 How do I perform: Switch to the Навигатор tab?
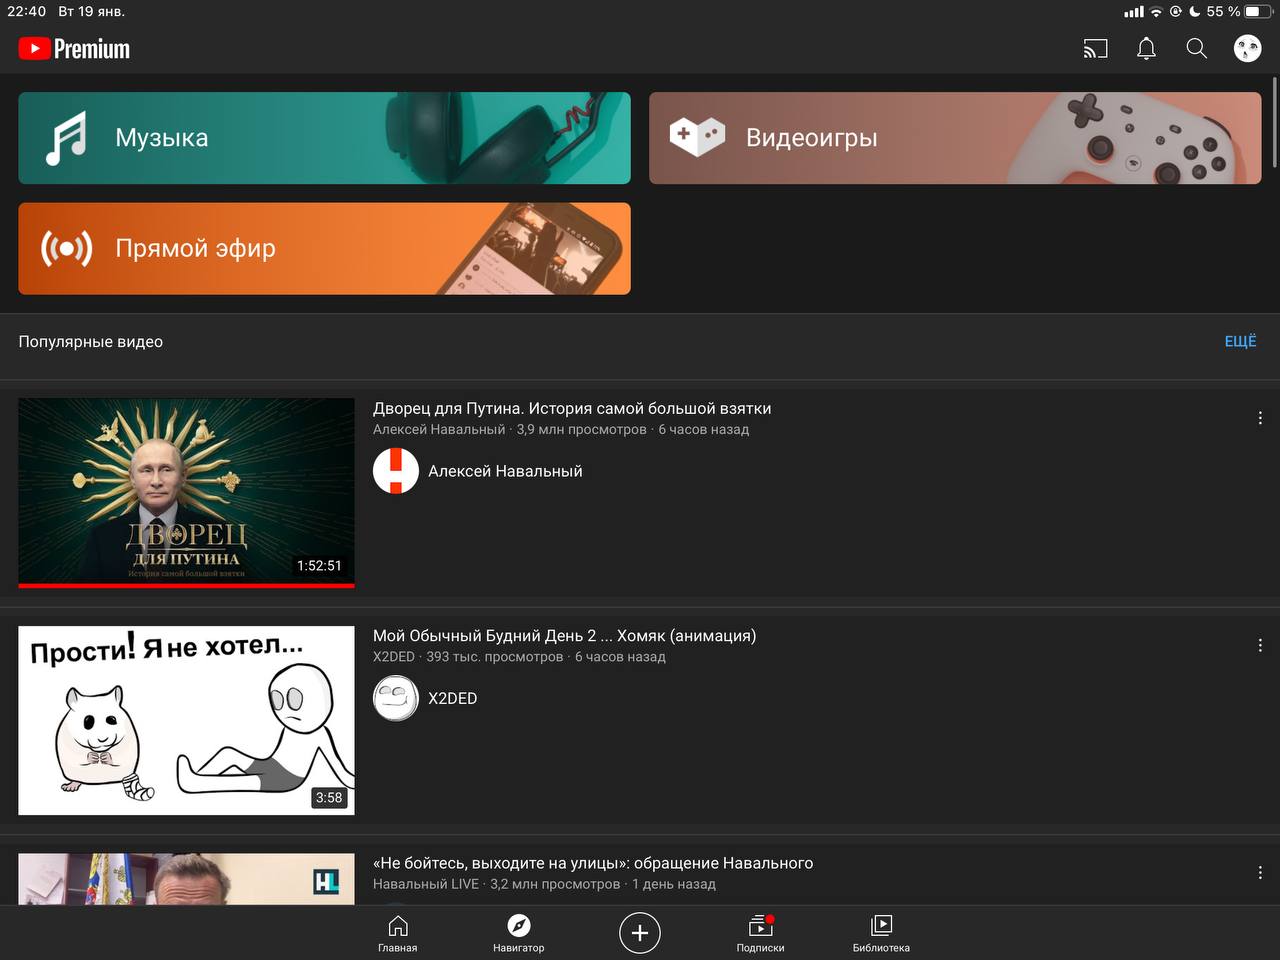[x=519, y=933]
